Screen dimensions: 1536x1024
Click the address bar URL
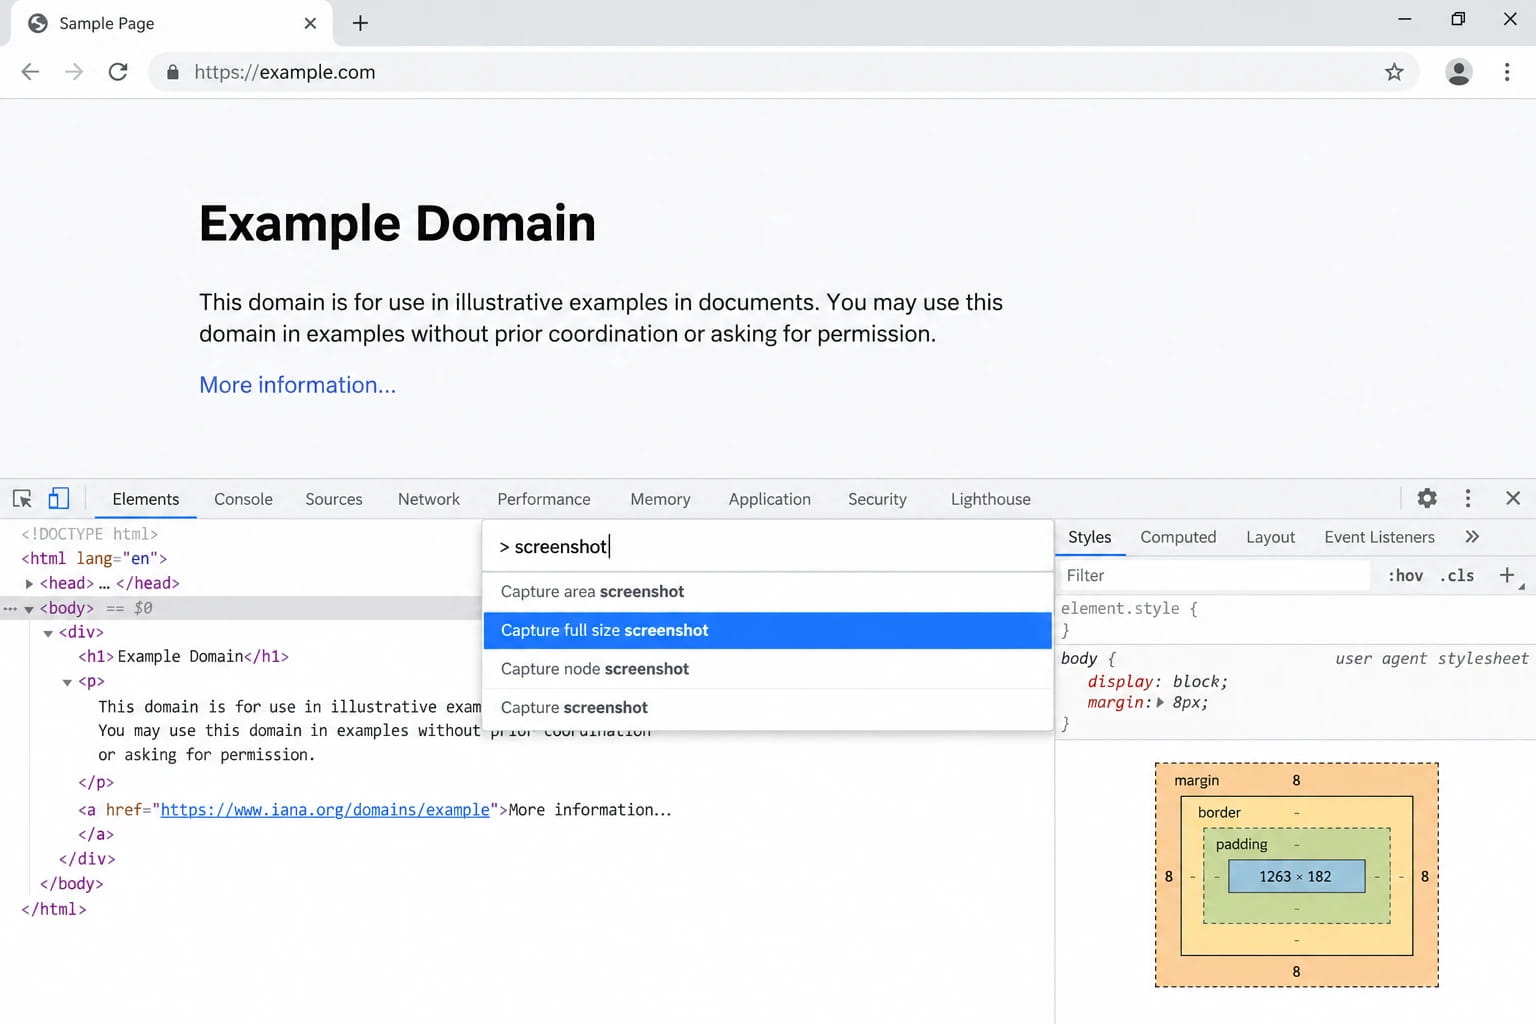[x=285, y=72]
